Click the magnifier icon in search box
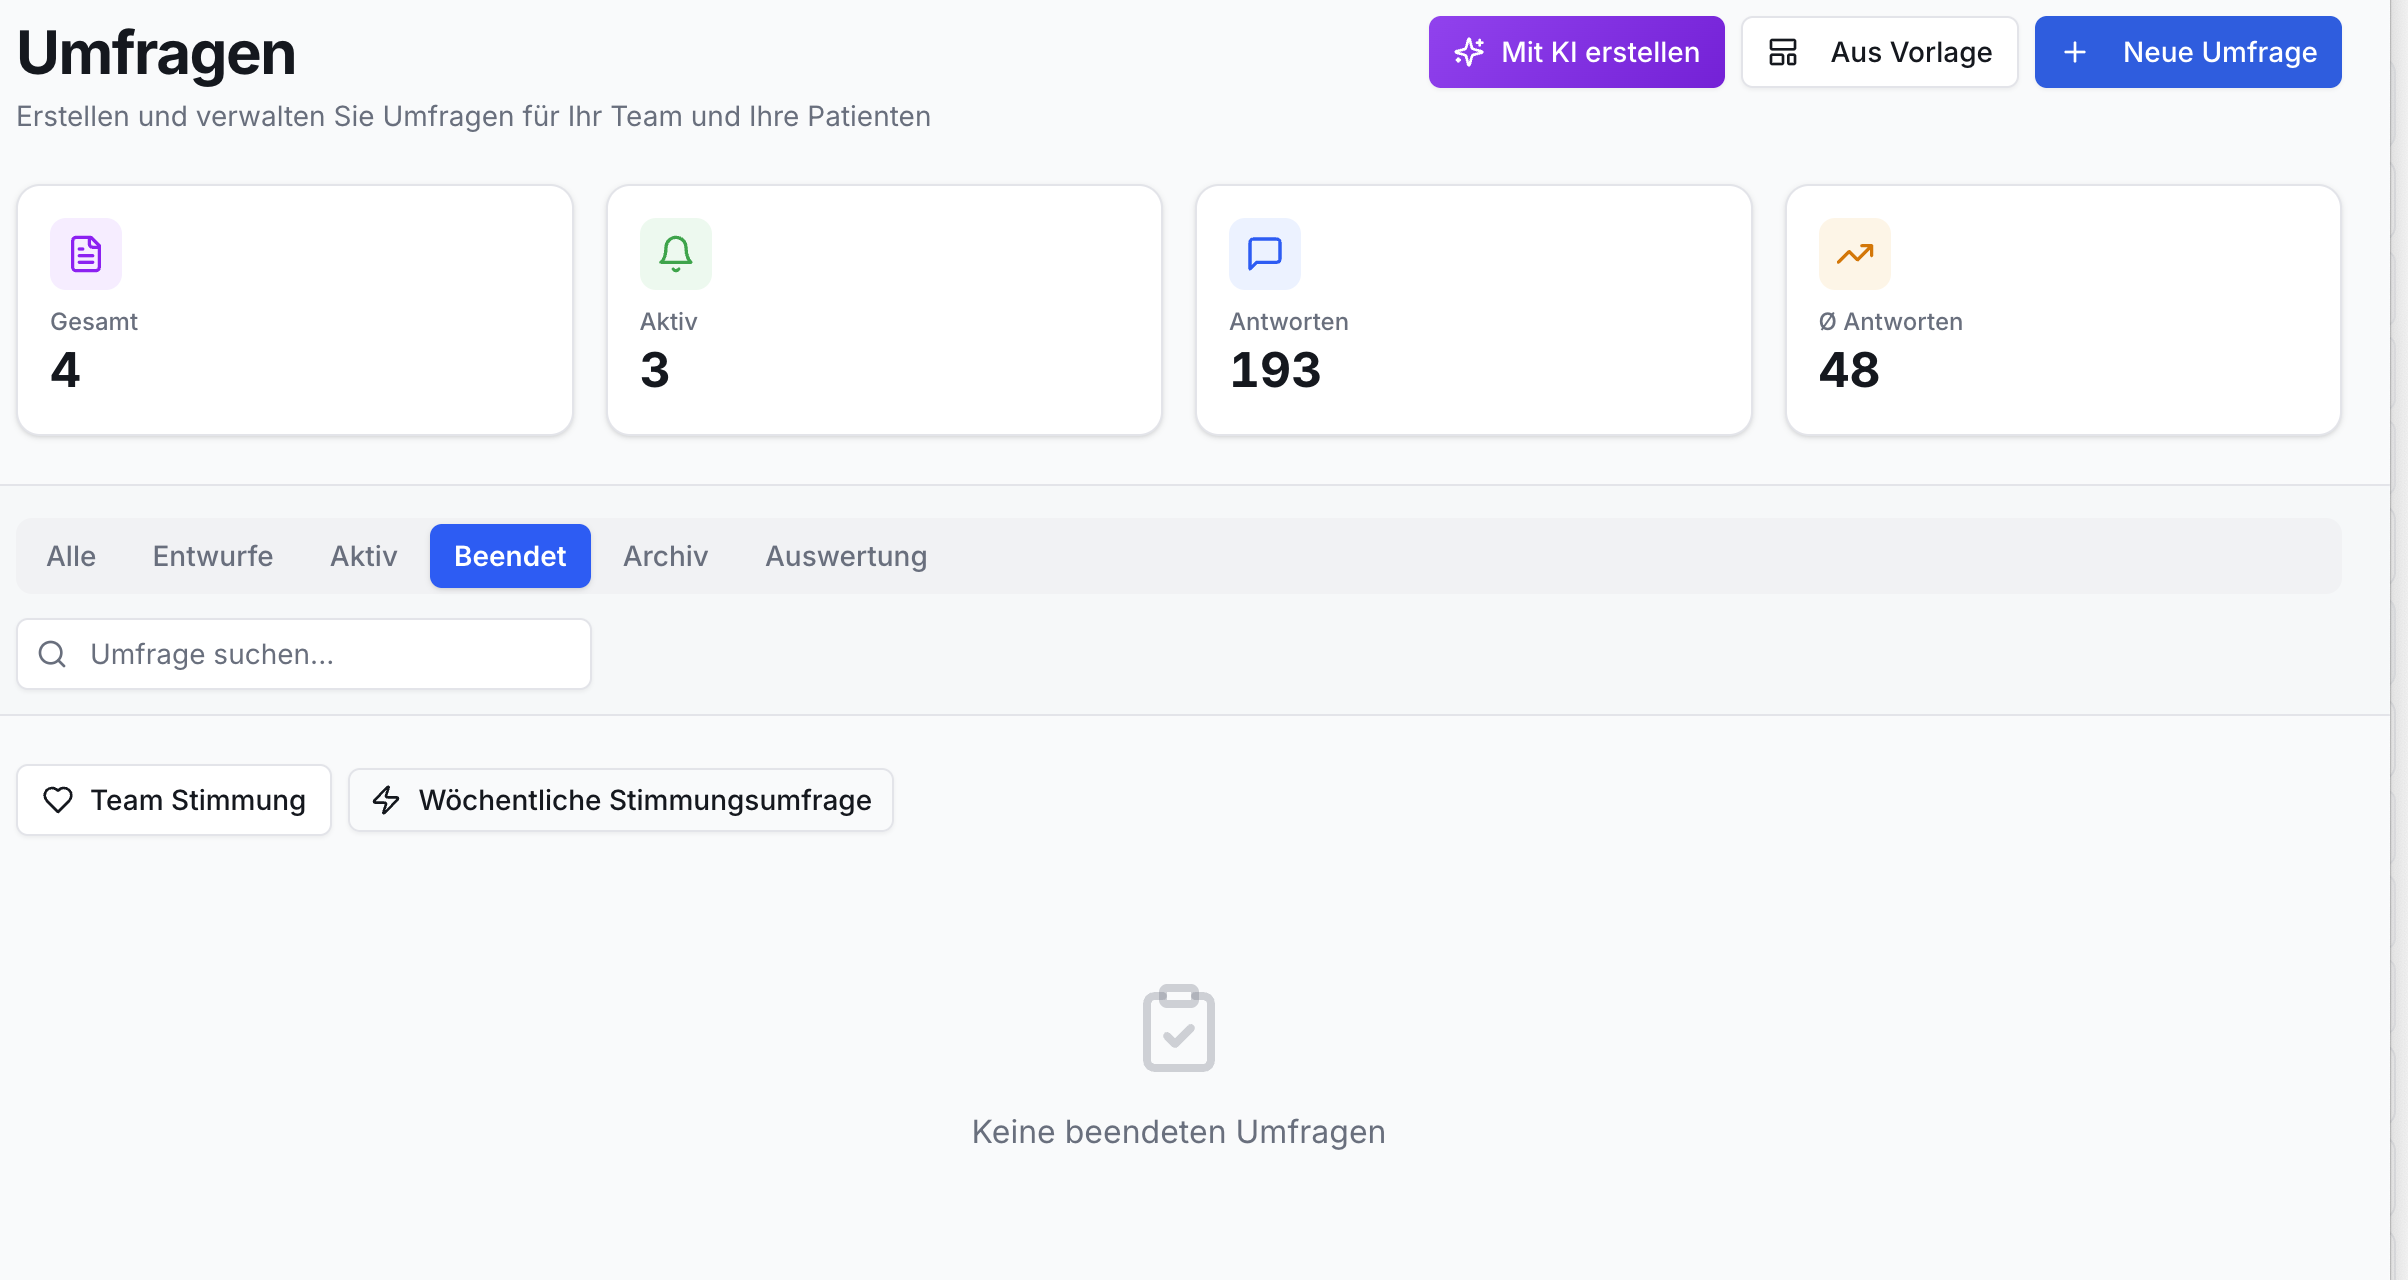Image resolution: width=2408 pixels, height=1280 pixels. pos(52,654)
